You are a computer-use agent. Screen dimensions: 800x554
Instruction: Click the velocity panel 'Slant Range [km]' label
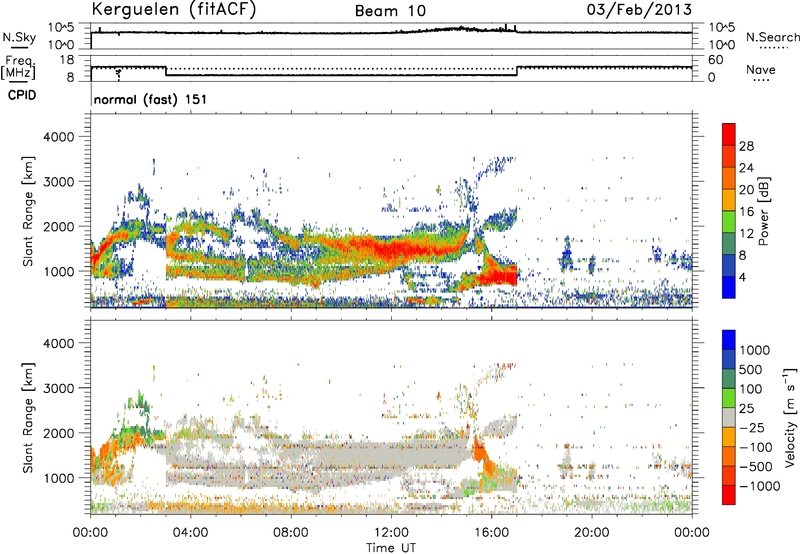[28, 418]
